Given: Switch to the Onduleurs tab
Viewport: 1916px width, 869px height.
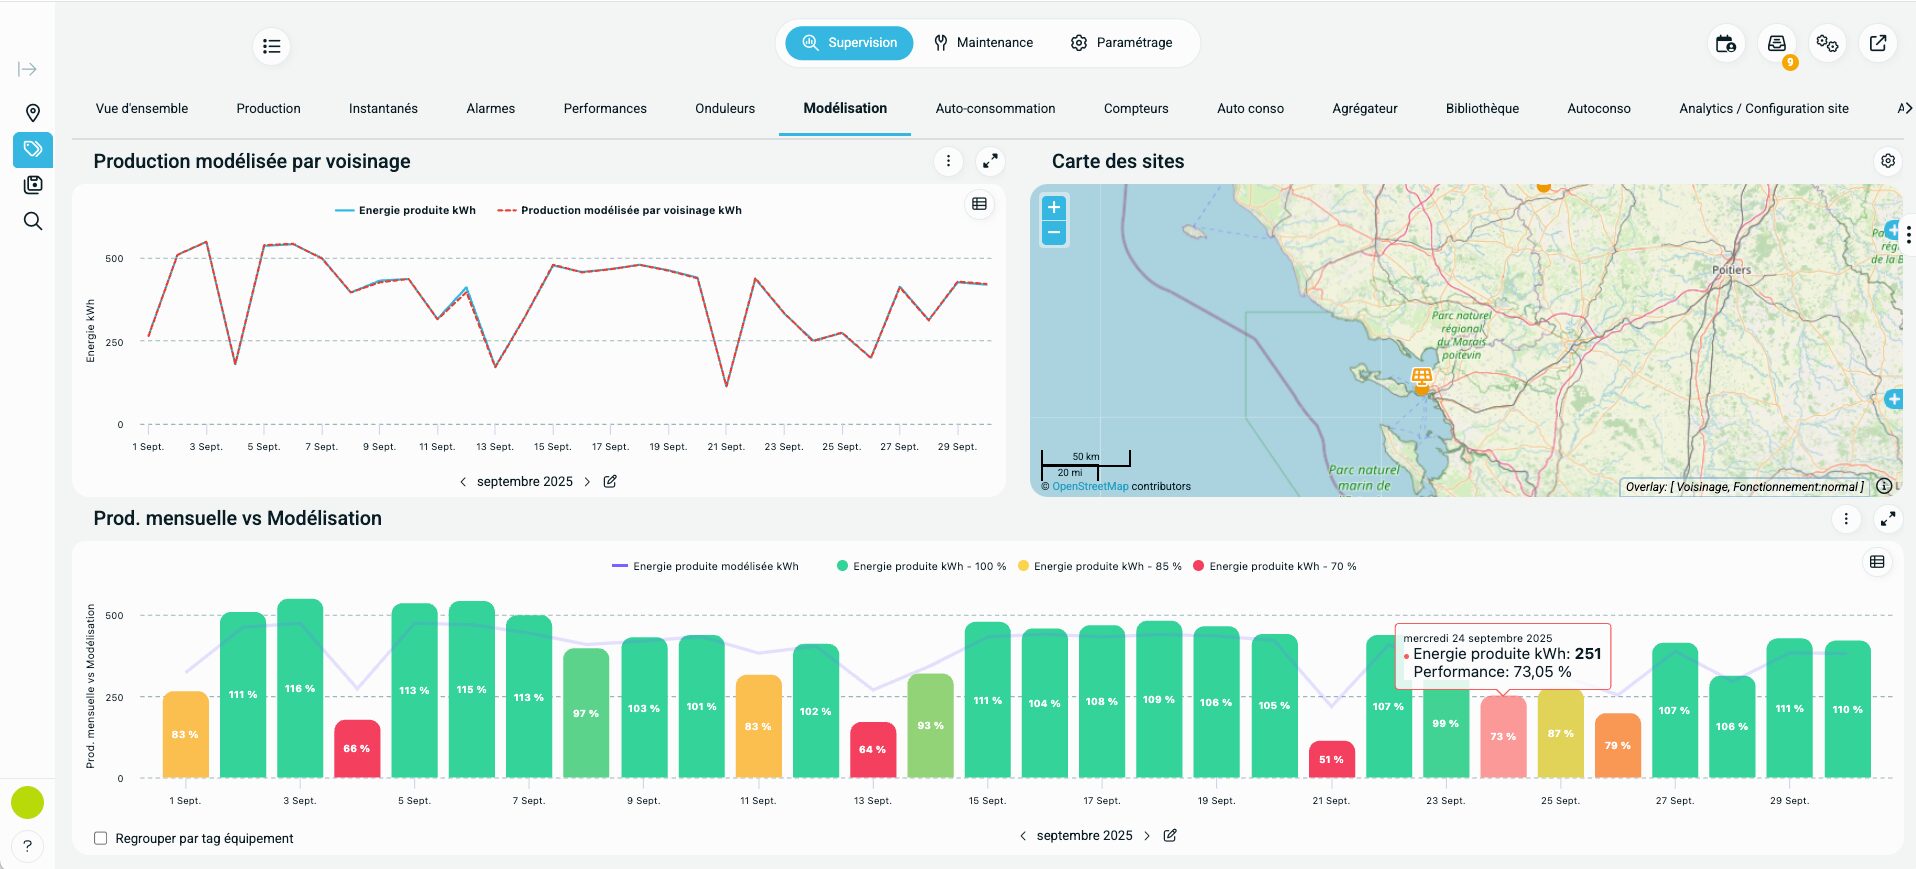Looking at the screenshot, I should point(724,109).
